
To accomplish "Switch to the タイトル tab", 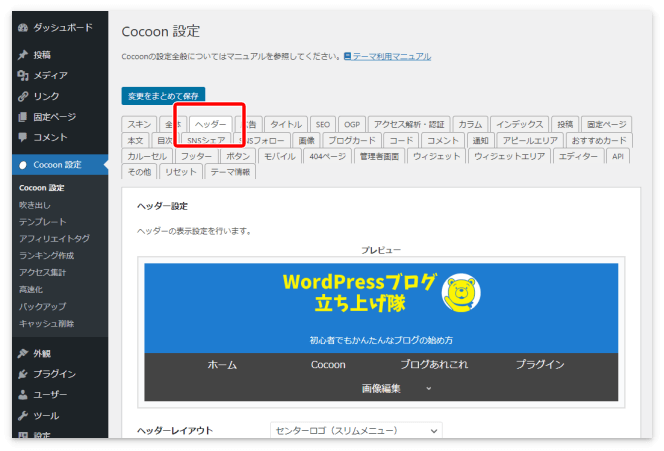I will pyautogui.click(x=286, y=124).
